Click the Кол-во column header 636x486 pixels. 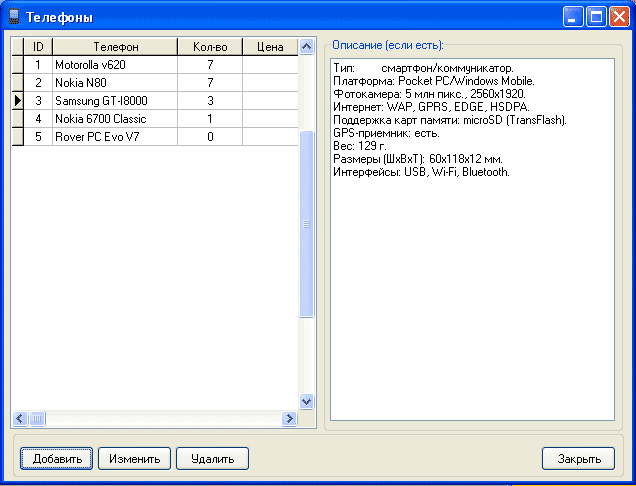click(x=210, y=47)
